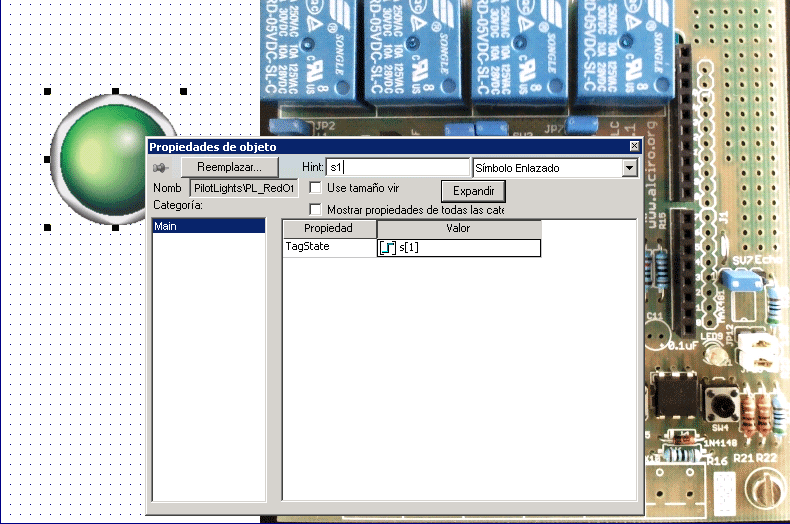Viewport: 790px width, 524px height.
Task: Click the pin icon in Propiedades de objeto
Action: point(160,168)
